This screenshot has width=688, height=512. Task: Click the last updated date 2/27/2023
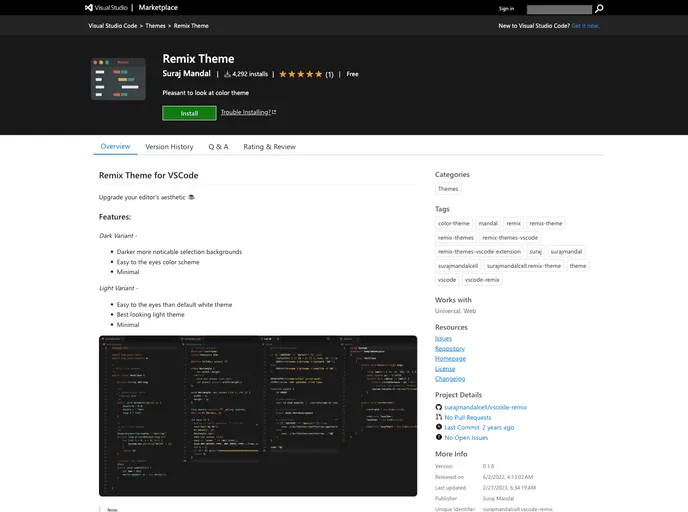tap(509, 487)
